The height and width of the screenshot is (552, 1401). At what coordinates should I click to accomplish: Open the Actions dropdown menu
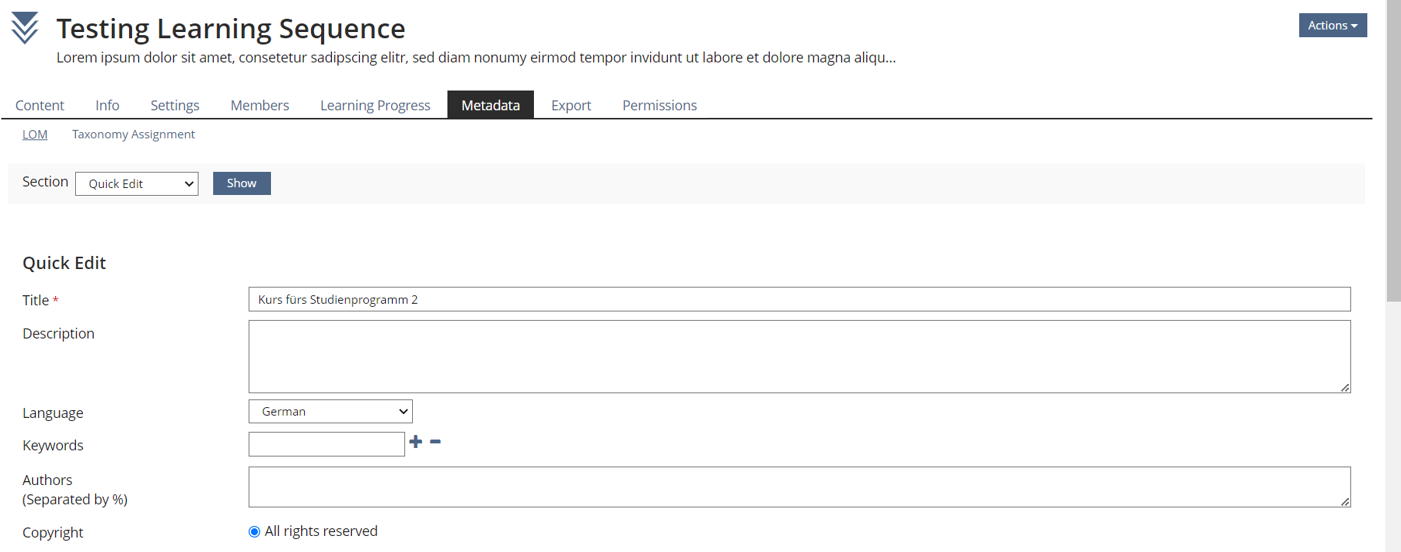(1332, 25)
